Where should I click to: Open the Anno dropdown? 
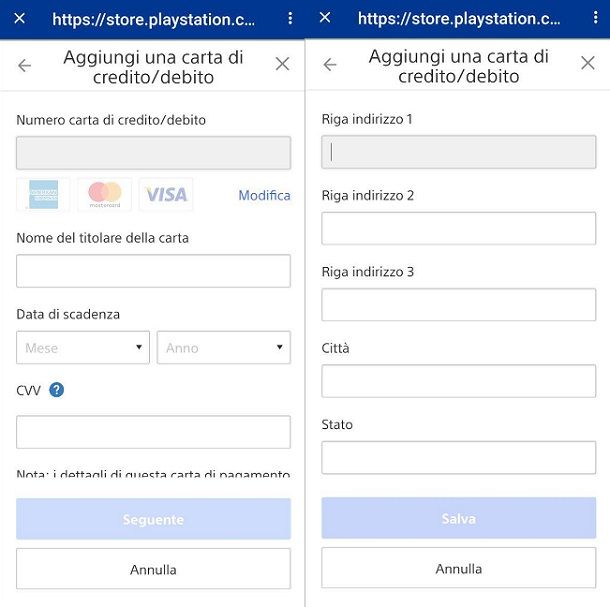[x=224, y=347]
